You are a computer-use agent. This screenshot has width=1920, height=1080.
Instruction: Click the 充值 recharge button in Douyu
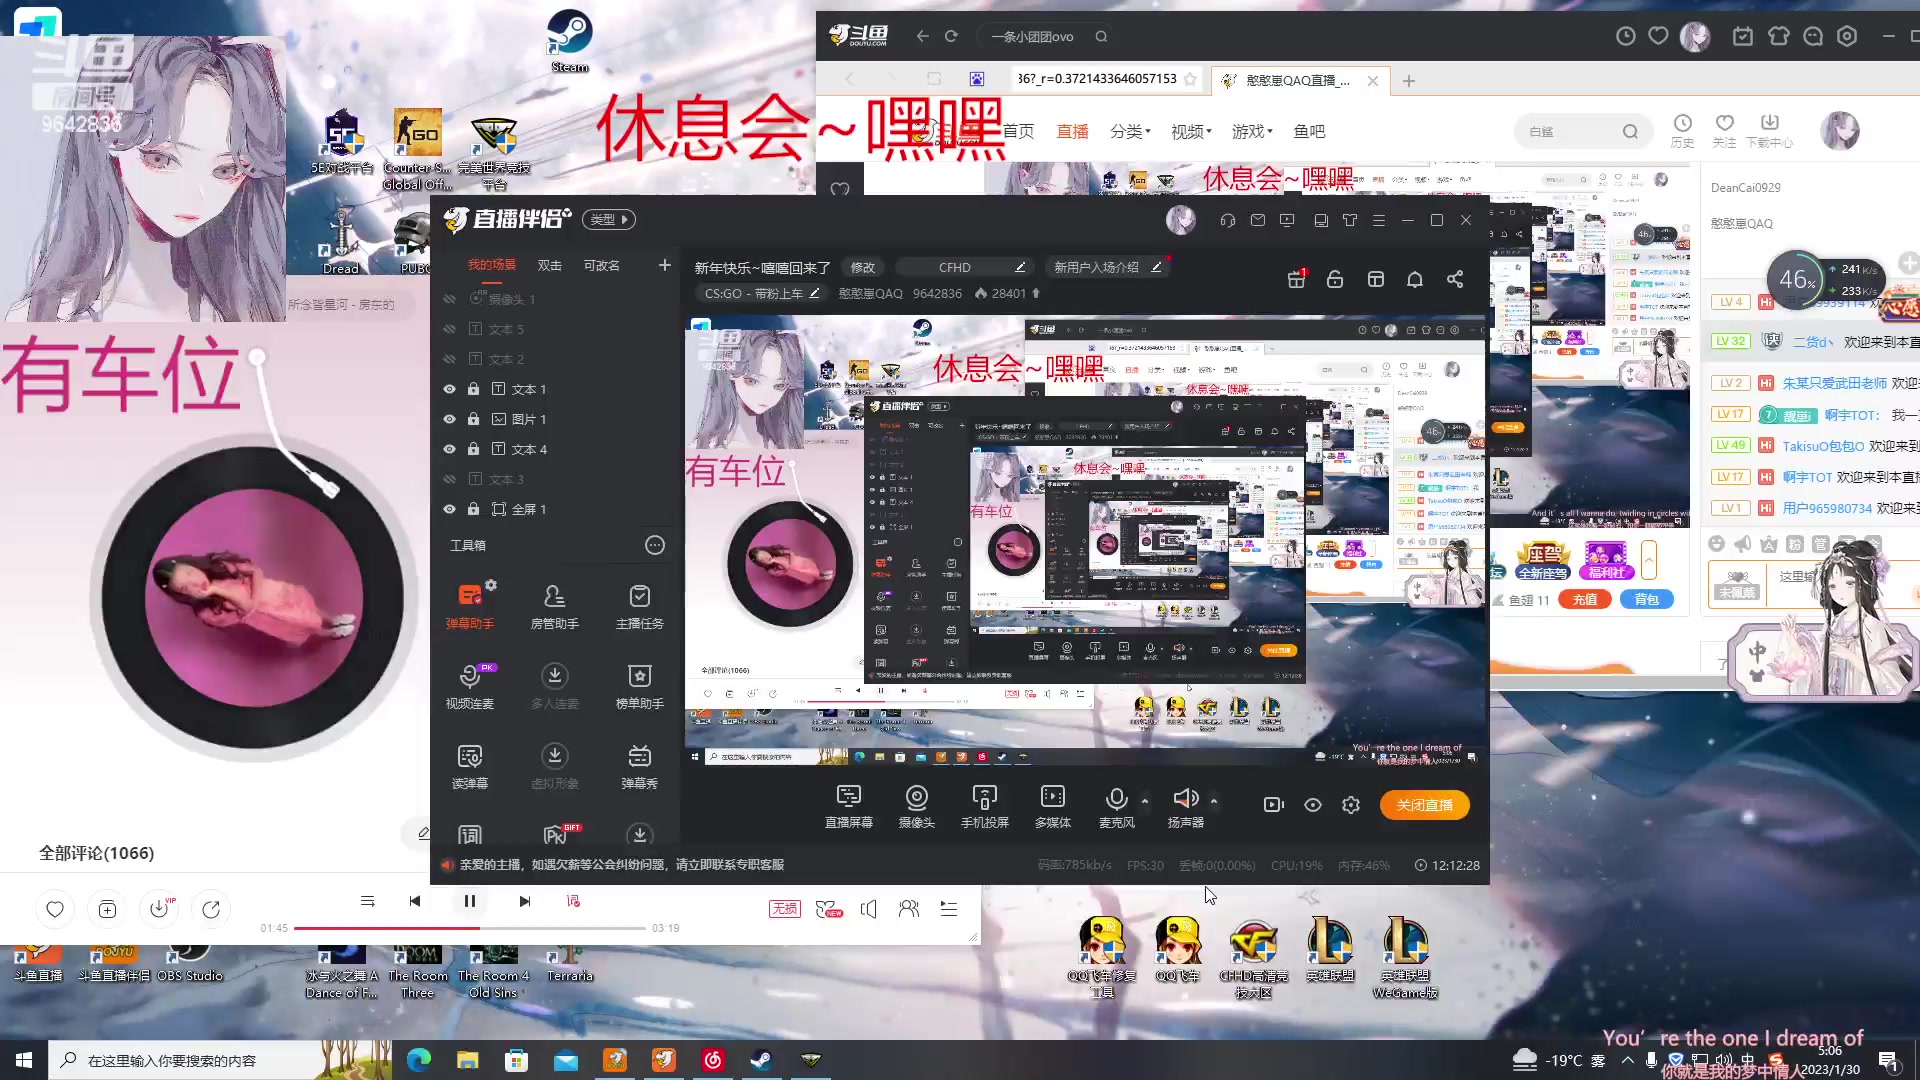(1584, 599)
